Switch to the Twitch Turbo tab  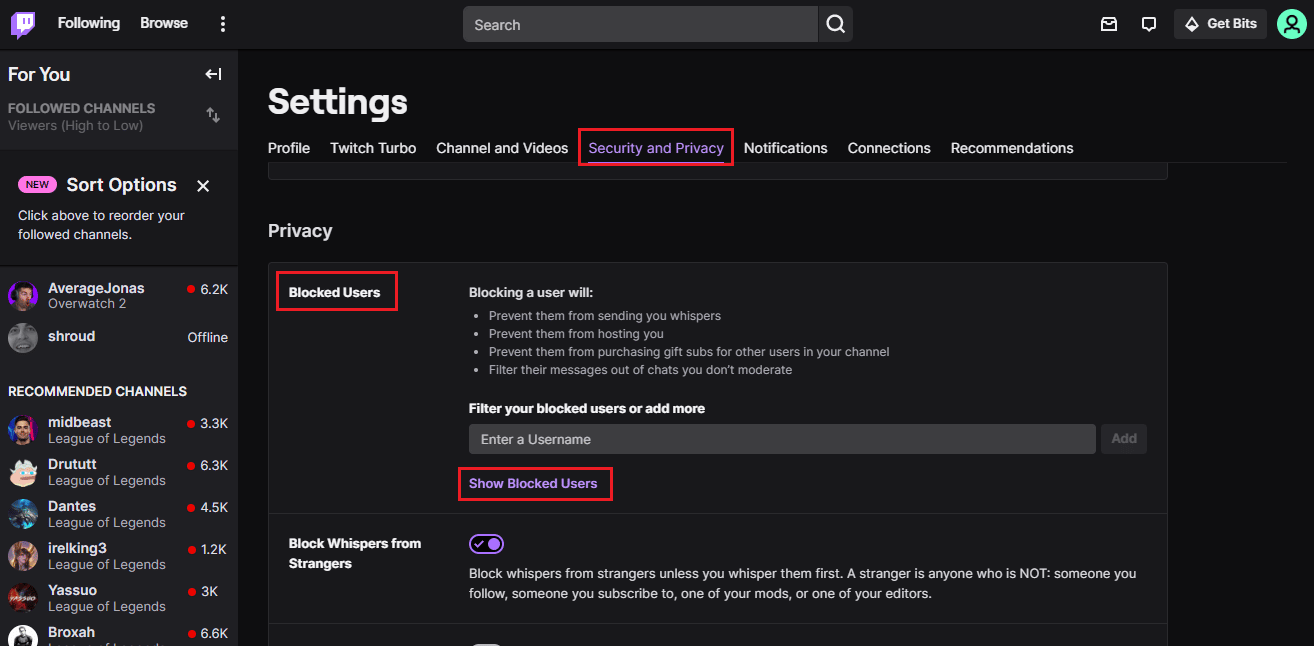[x=373, y=148]
